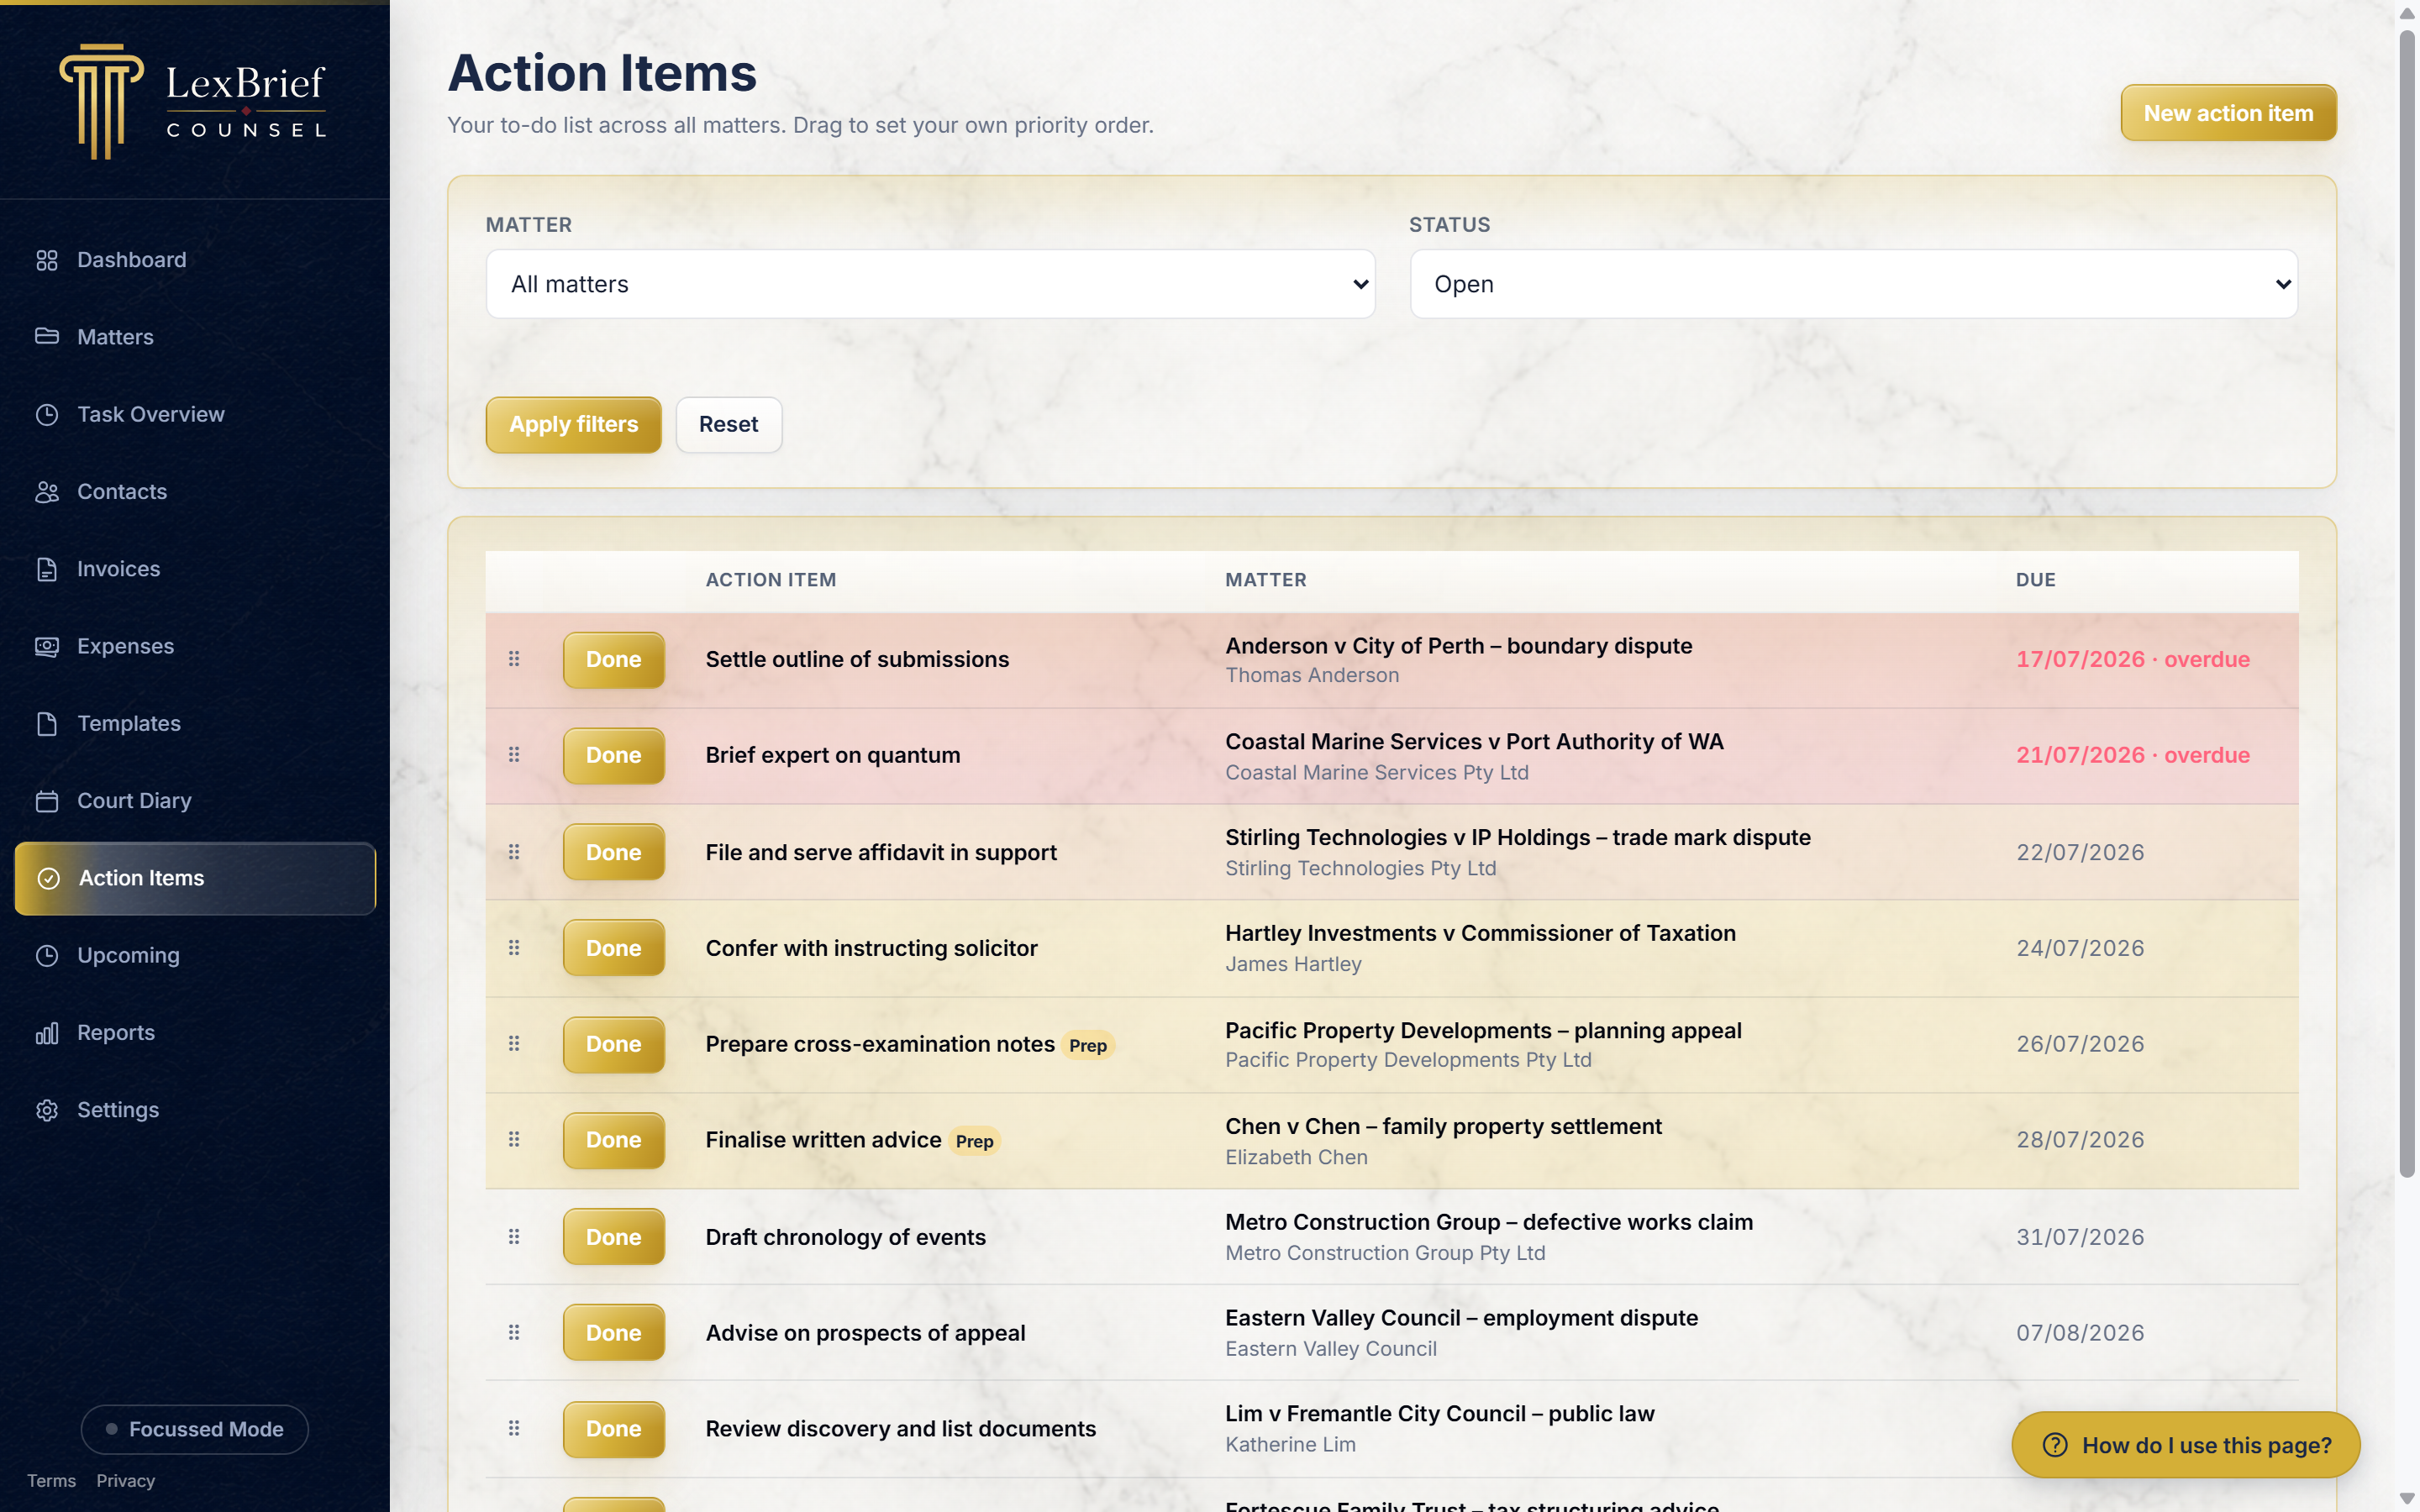Mark Settle outline of submissions as Done
Screen dimensions: 2420x1512
click(613, 659)
